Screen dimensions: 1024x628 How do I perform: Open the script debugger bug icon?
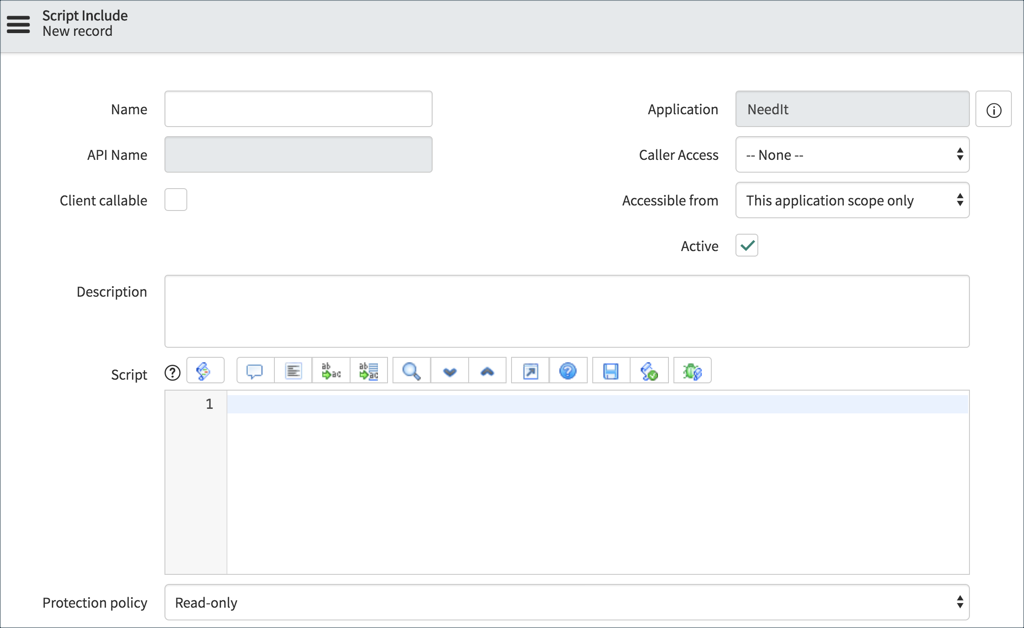[692, 370]
